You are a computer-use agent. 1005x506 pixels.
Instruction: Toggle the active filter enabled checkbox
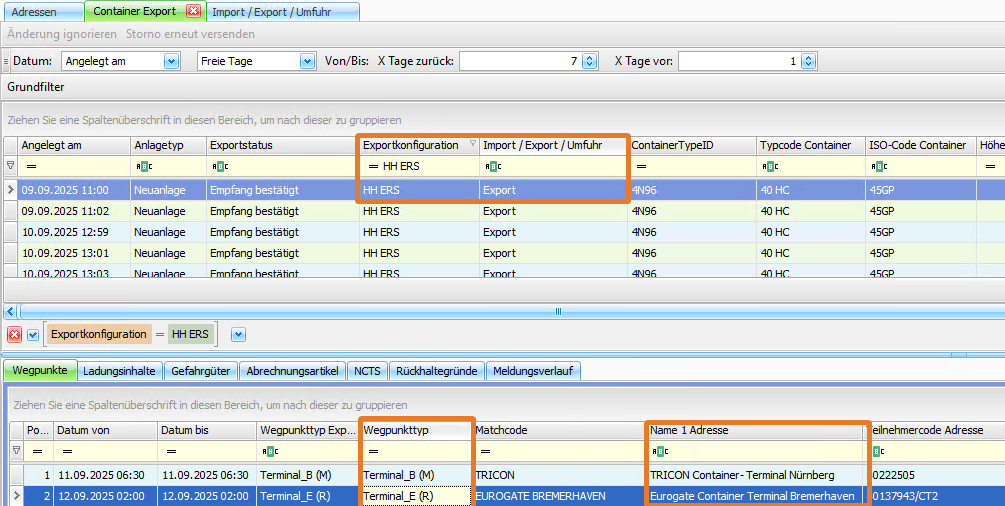tap(33, 334)
